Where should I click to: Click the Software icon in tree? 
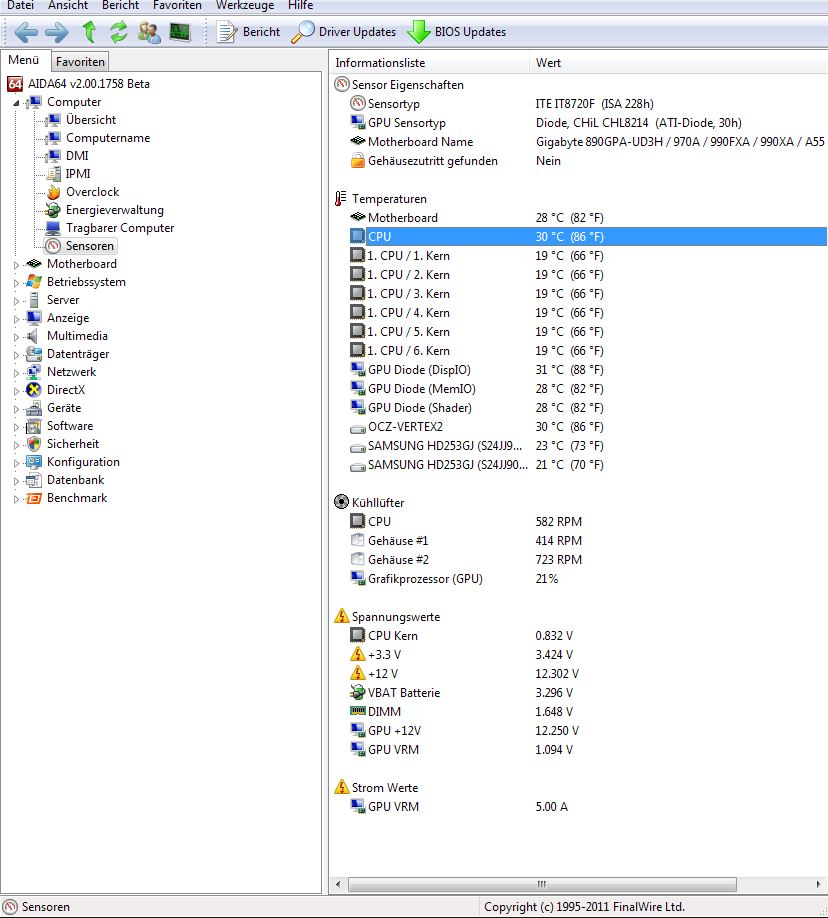pyautogui.click(x=34, y=426)
